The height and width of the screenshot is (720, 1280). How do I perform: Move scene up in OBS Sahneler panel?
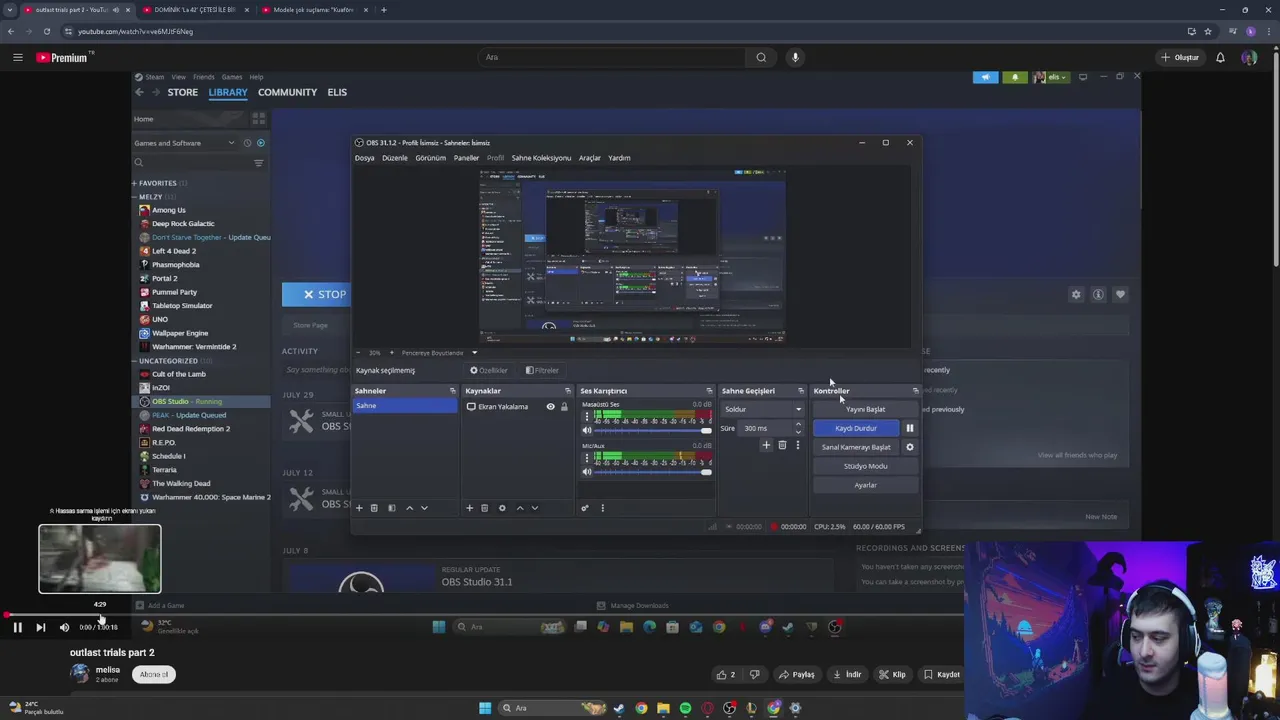point(409,508)
